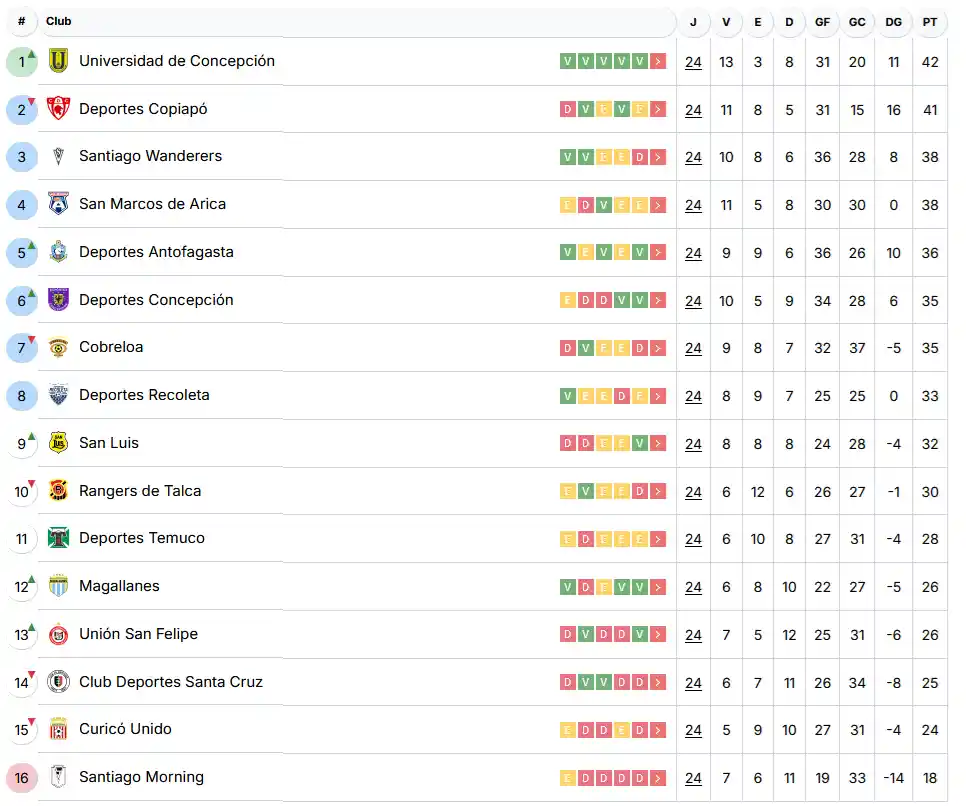The width and height of the screenshot is (966, 806).
Task: Click the San Marcos de Arica crest
Action: coord(59,204)
